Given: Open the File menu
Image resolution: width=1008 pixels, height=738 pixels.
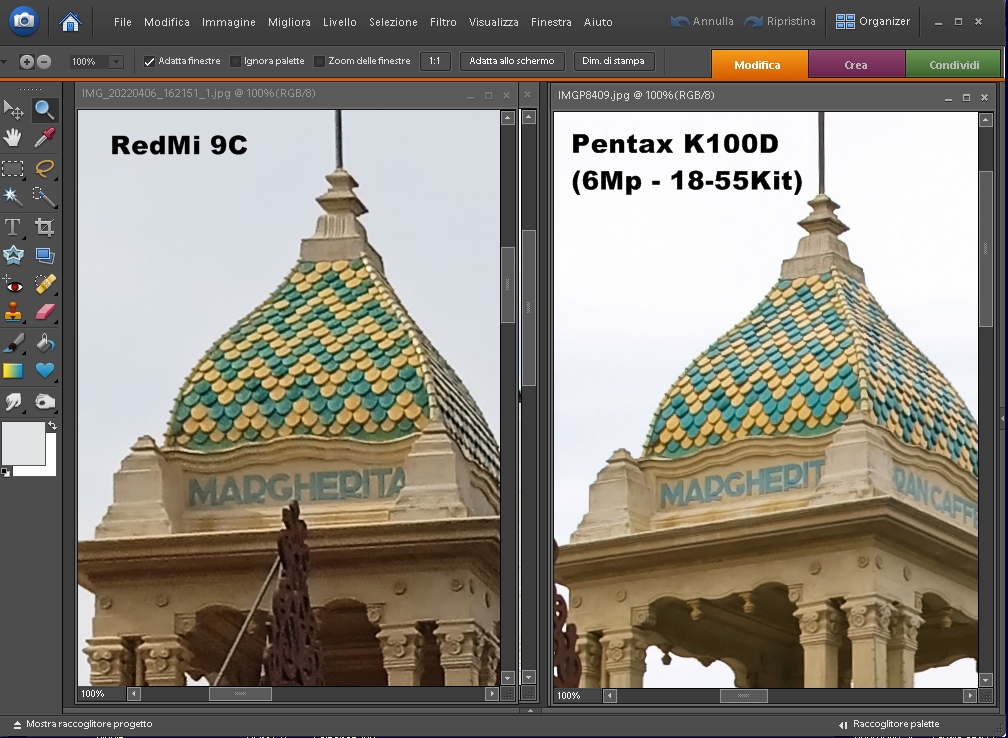Looking at the screenshot, I should (x=123, y=22).
